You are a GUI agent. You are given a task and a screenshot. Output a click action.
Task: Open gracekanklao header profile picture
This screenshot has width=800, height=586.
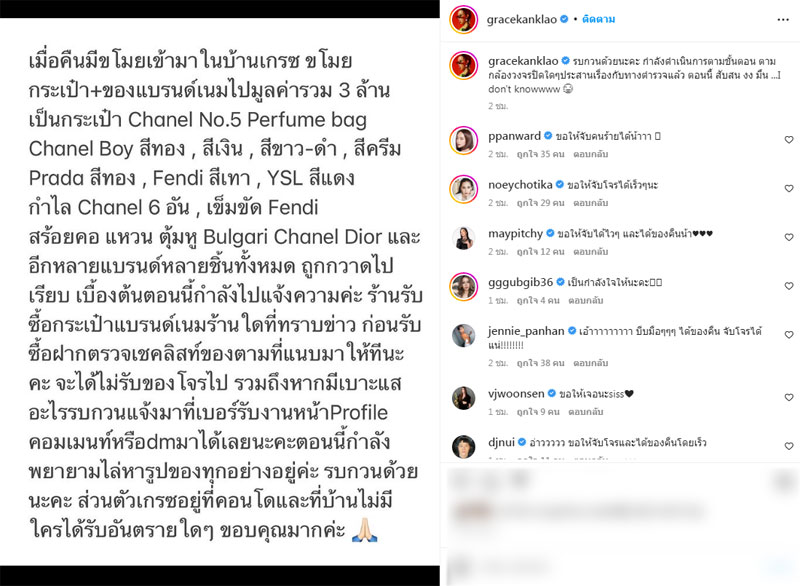[x=463, y=19]
